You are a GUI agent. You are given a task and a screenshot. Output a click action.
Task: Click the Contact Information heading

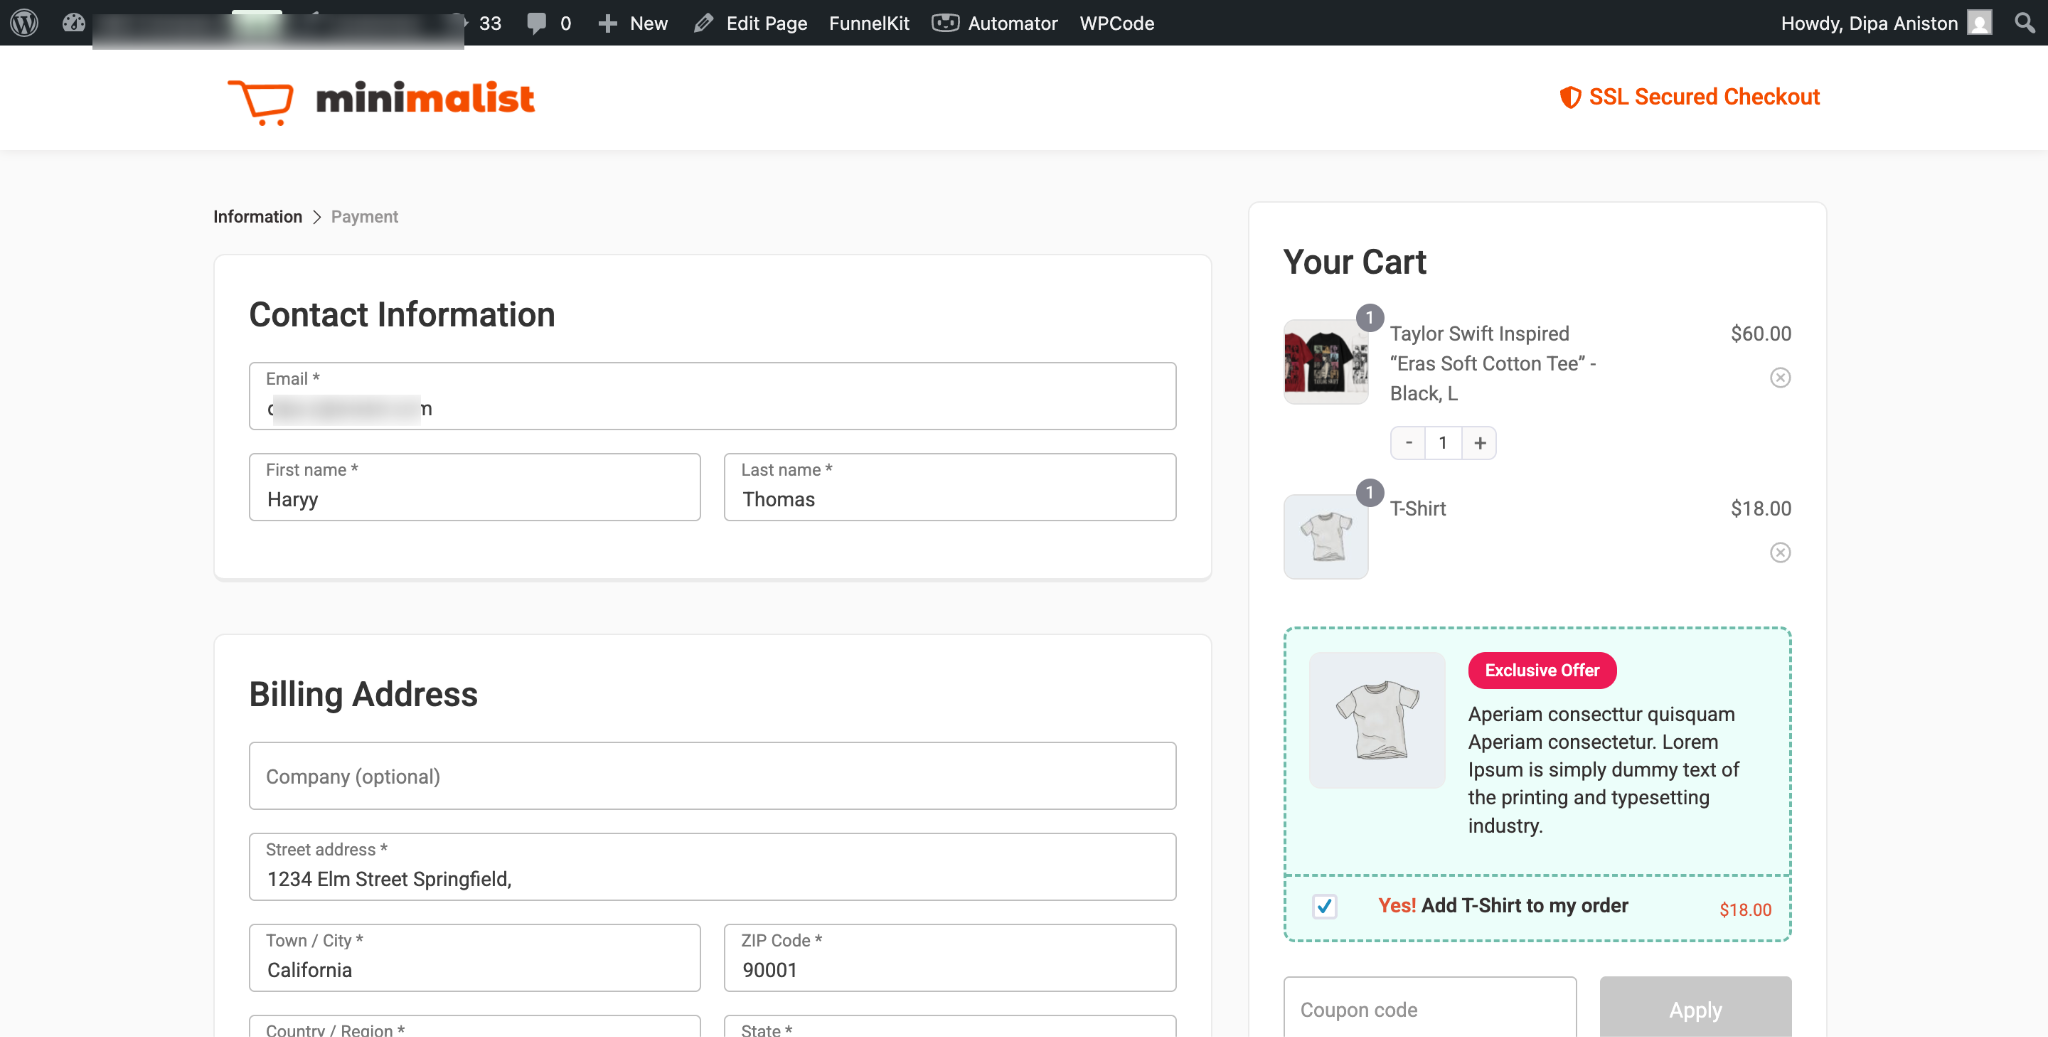(402, 315)
